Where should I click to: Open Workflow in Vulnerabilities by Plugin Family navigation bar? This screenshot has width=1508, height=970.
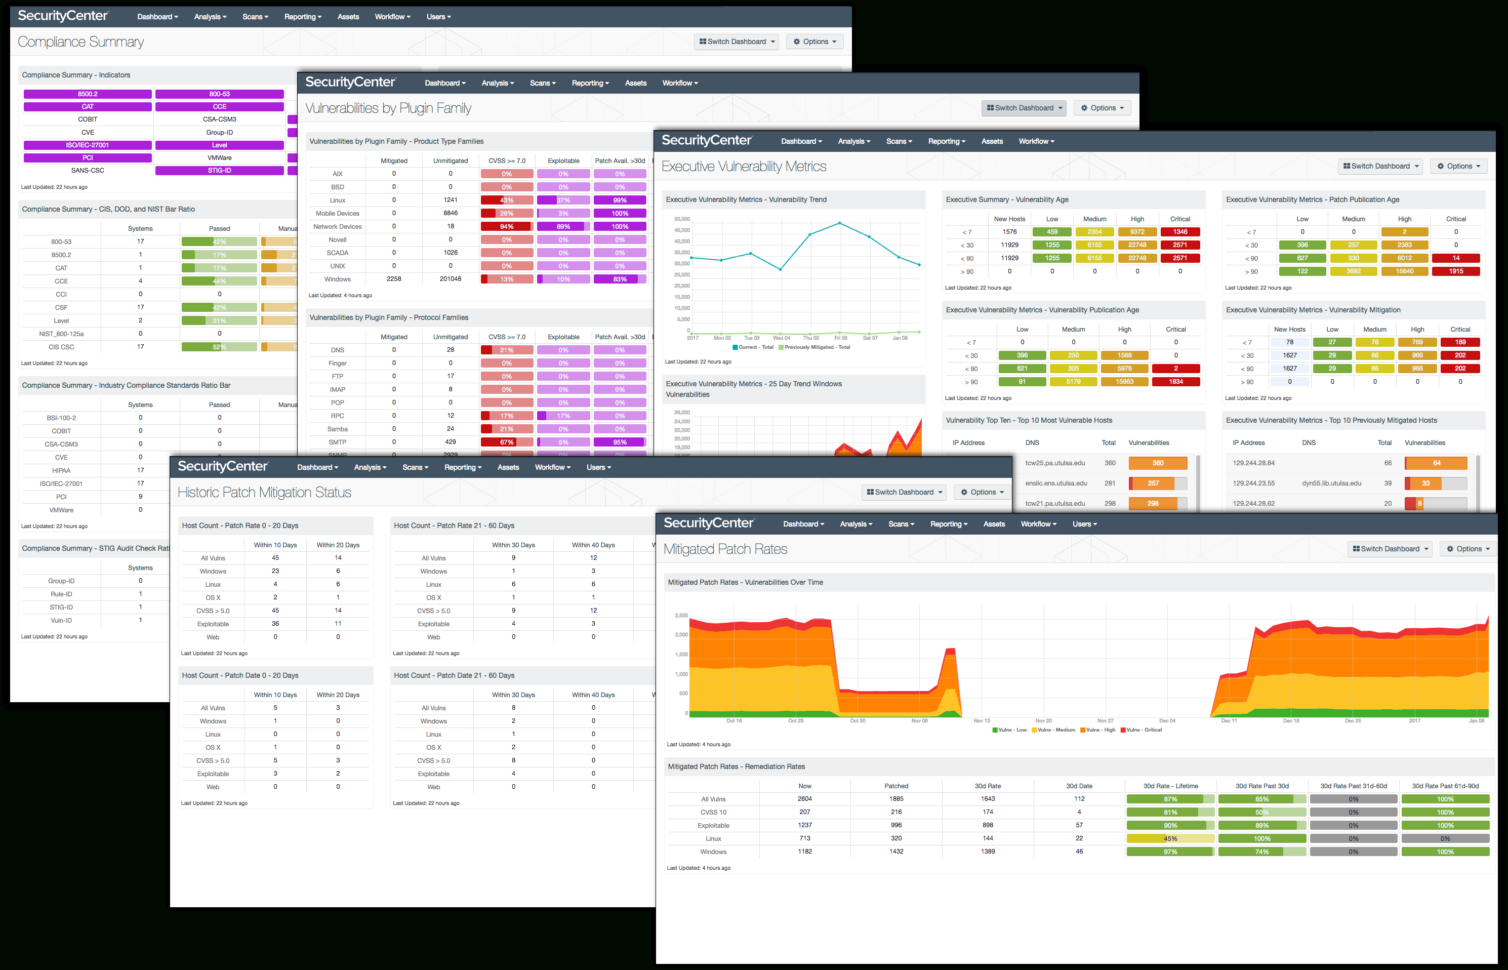(x=680, y=83)
